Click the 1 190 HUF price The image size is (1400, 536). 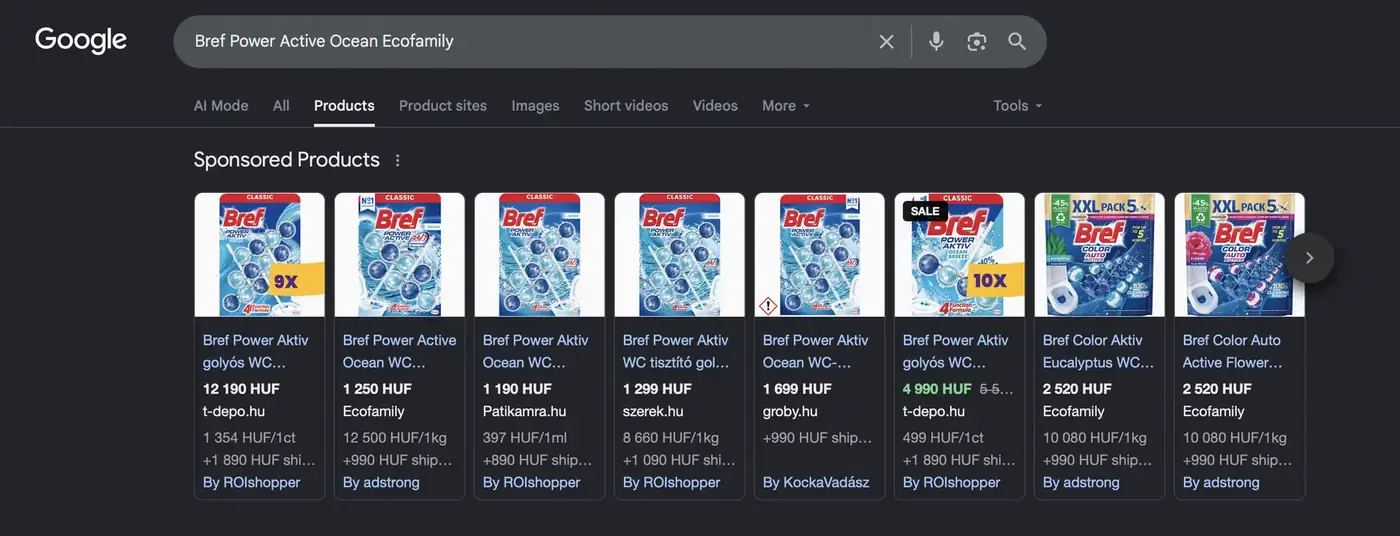pos(517,389)
